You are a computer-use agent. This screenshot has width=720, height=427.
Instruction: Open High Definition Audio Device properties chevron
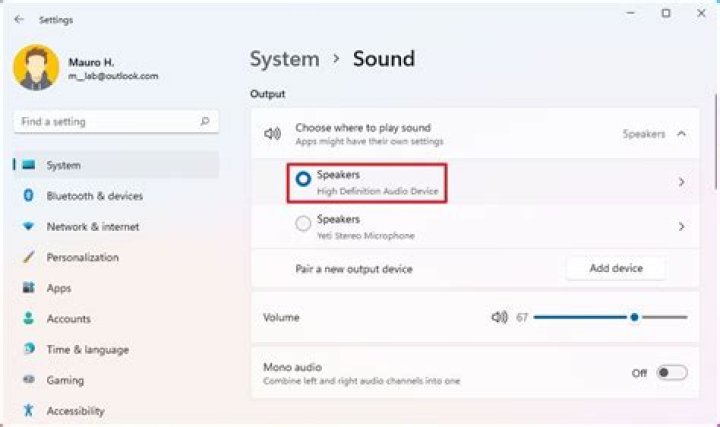[681, 182]
